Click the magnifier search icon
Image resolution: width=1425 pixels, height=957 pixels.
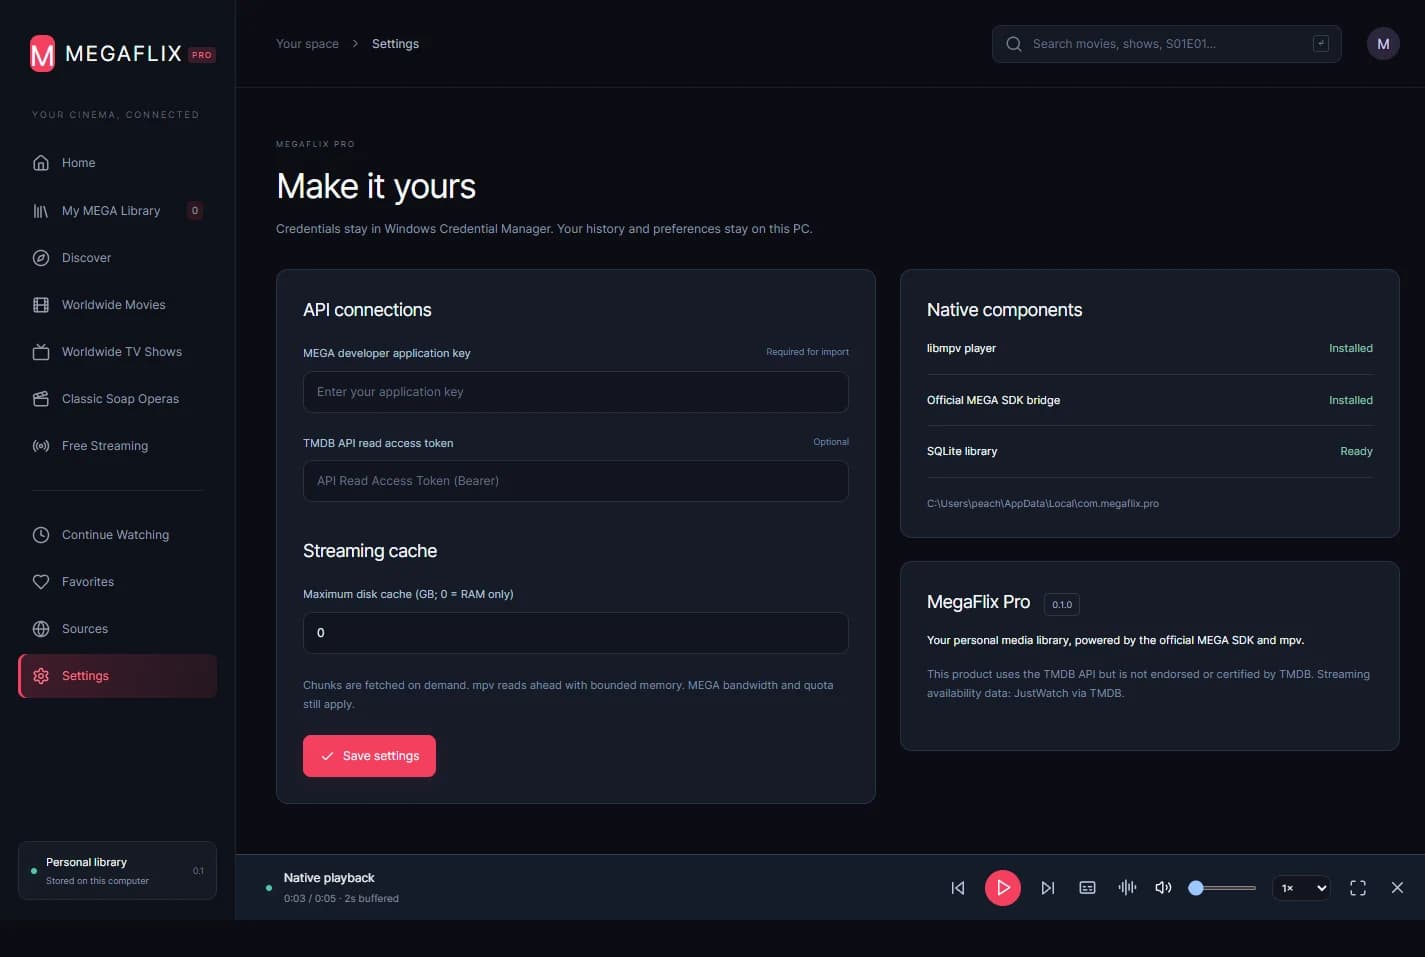tap(1014, 44)
